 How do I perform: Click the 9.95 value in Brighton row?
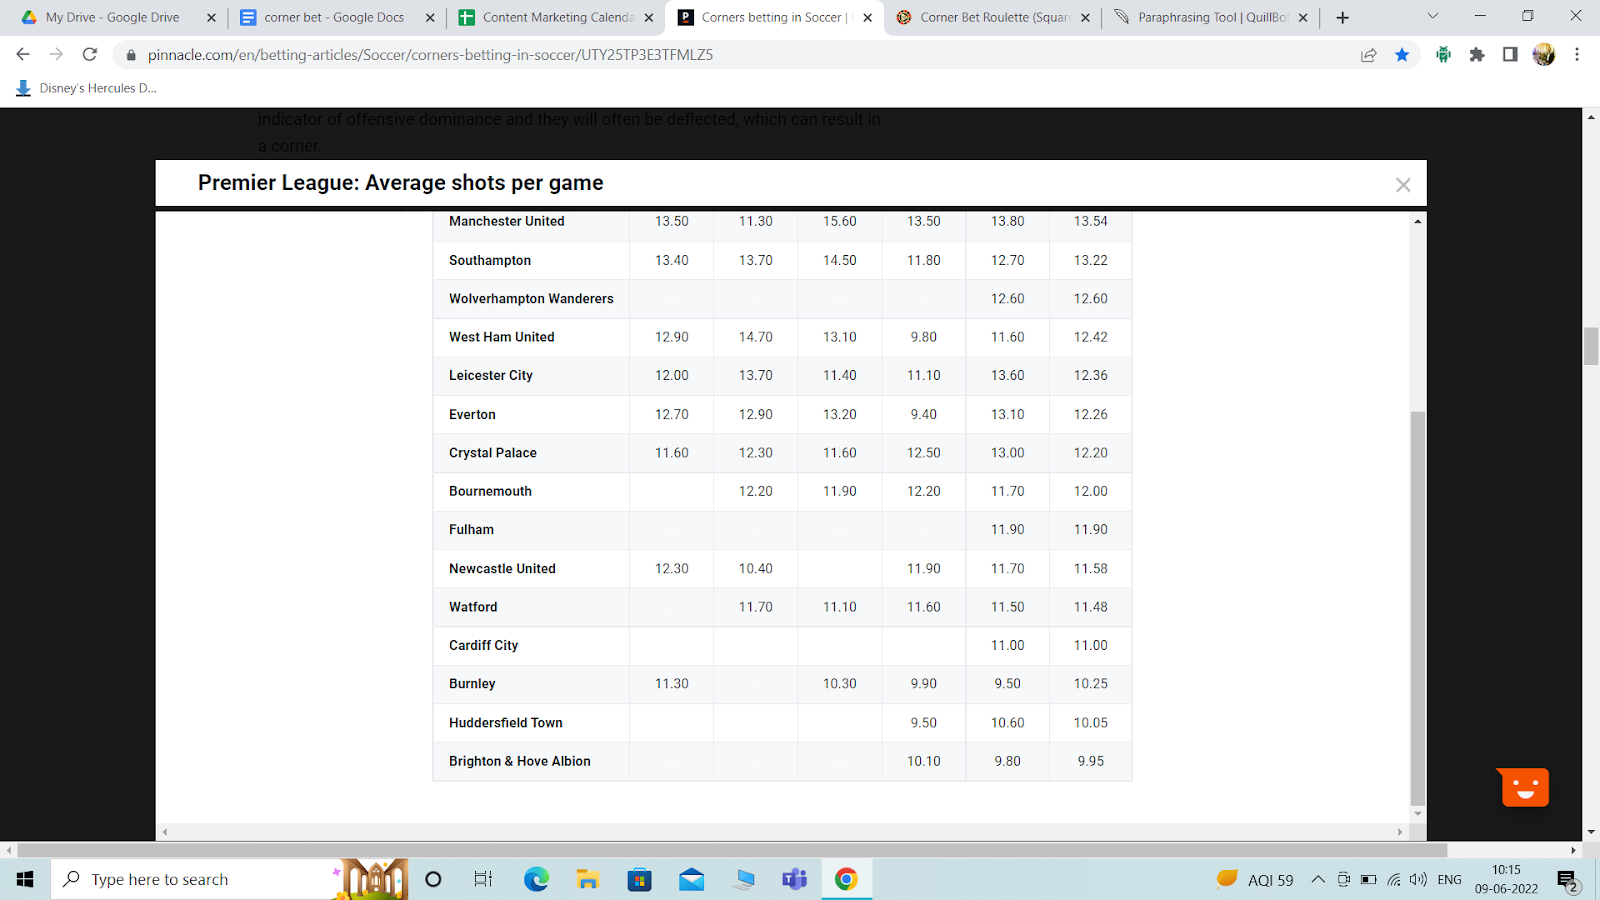(x=1091, y=761)
